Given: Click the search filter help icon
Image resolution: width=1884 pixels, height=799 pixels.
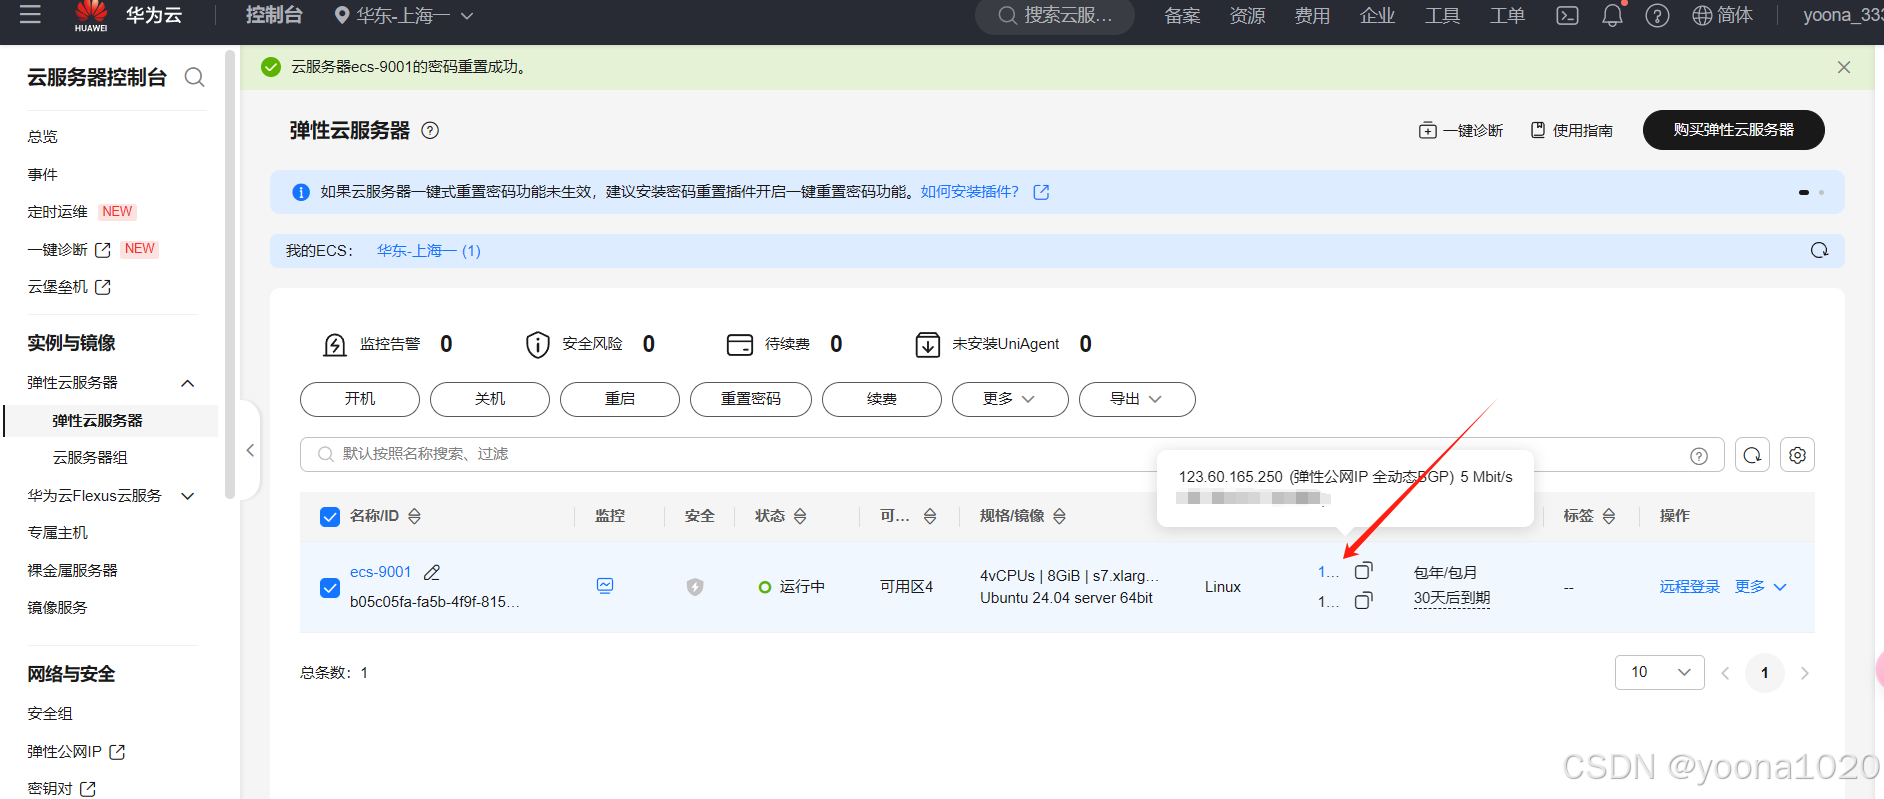Looking at the screenshot, I should coord(1699,456).
